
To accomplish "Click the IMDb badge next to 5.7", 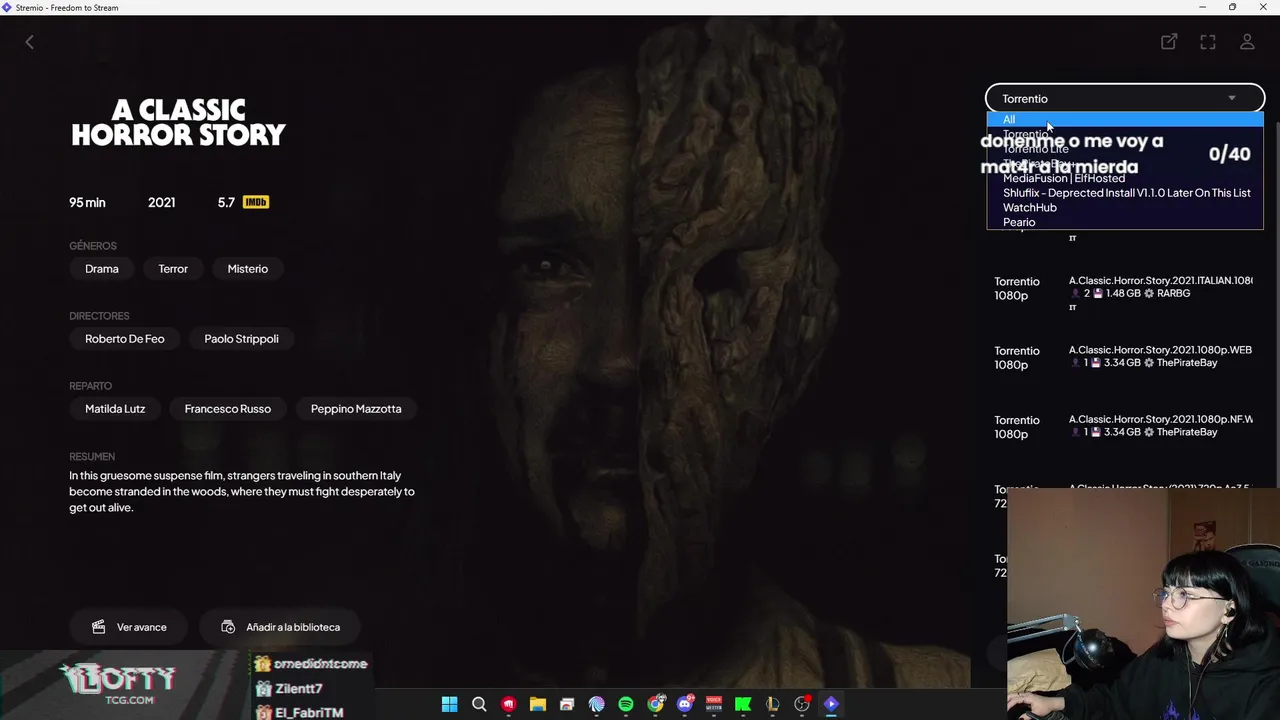I will (256, 202).
